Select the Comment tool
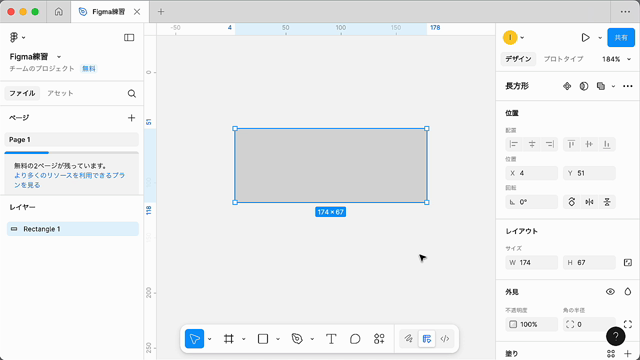Screen dimensions: 640x360 click(355, 339)
